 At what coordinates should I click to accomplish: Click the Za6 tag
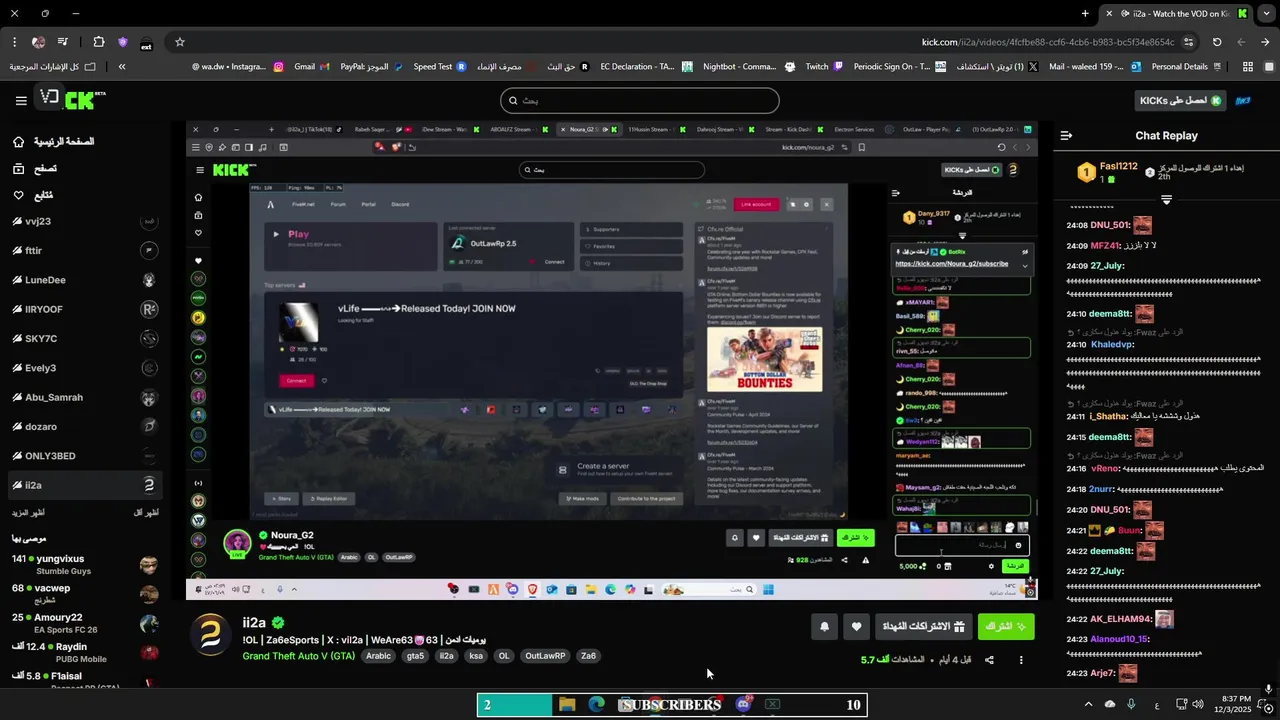[x=588, y=656]
